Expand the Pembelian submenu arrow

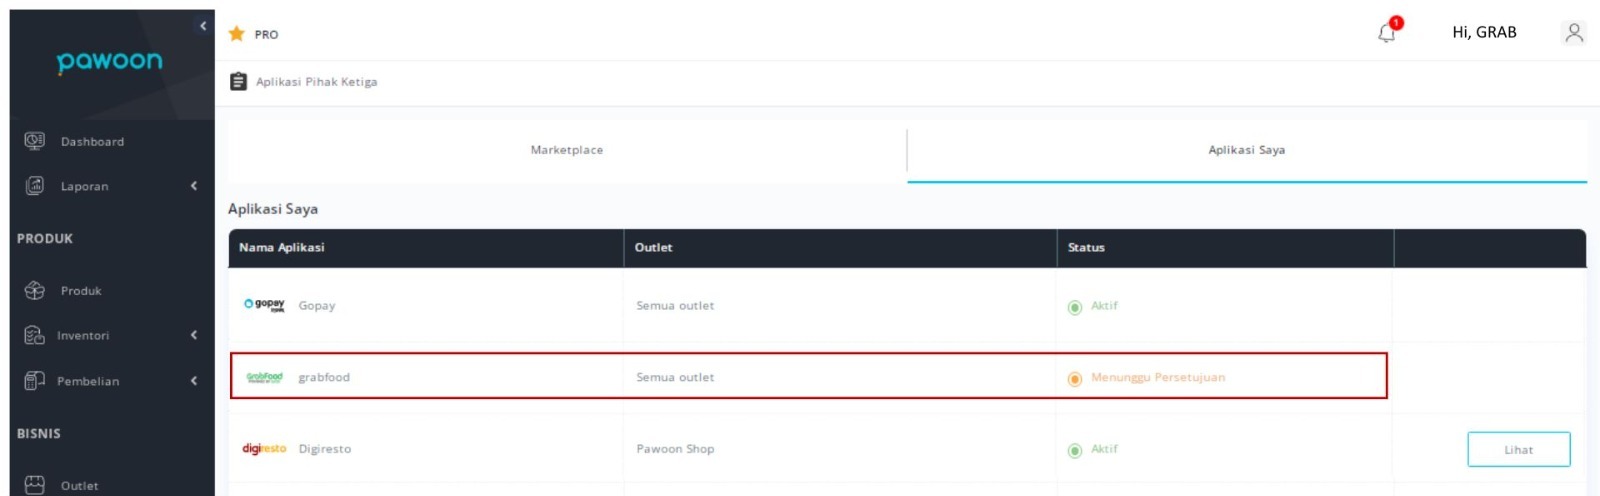[x=194, y=380]
